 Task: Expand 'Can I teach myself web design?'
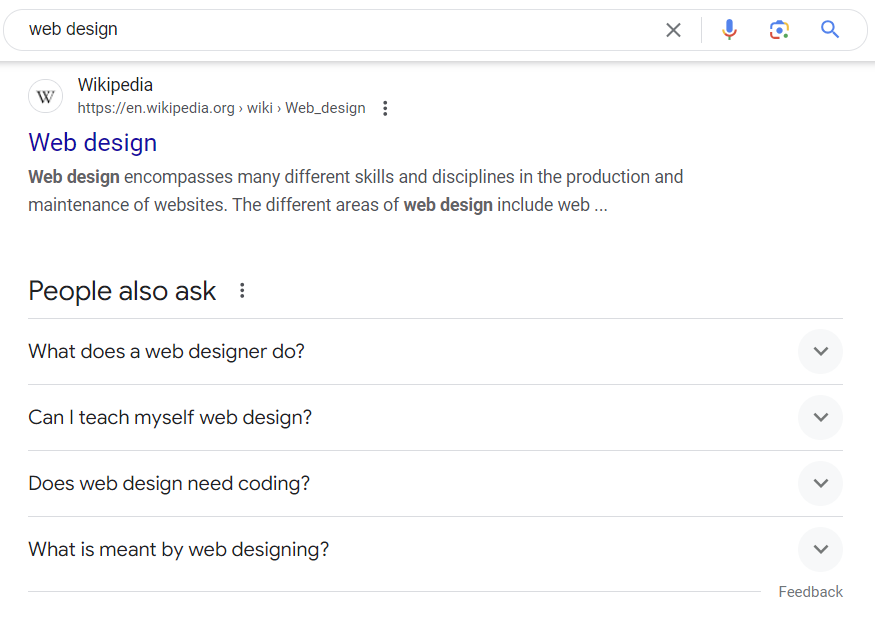pos(820,418)
